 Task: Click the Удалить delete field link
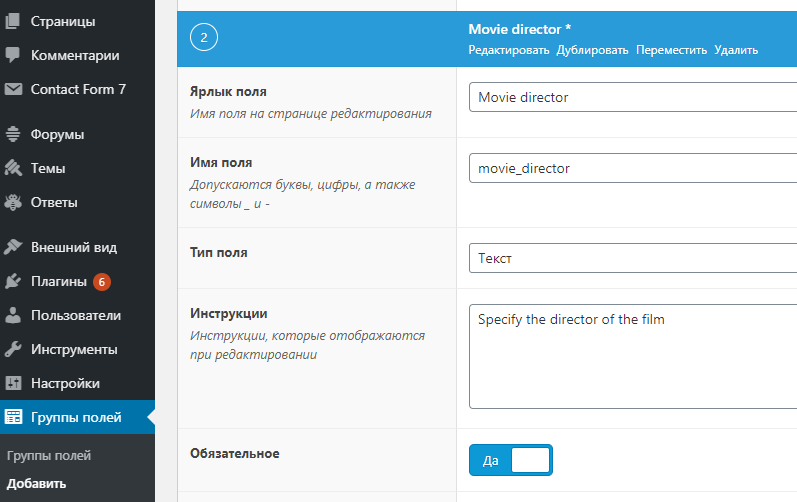[x=736, y=50]
